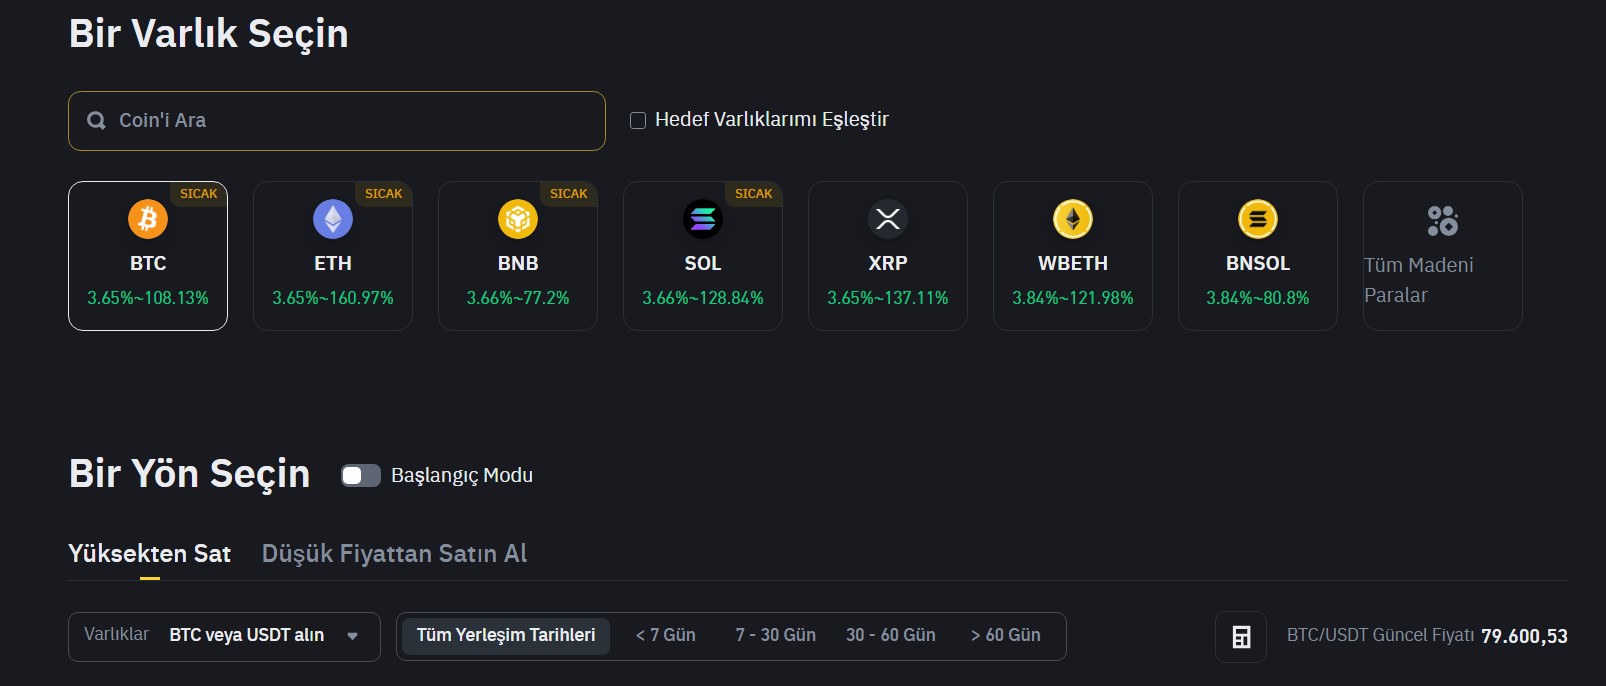Viewport: 1606px width, 686px height.
Task: Select the BTC asset icon
Action: [147, 220]
